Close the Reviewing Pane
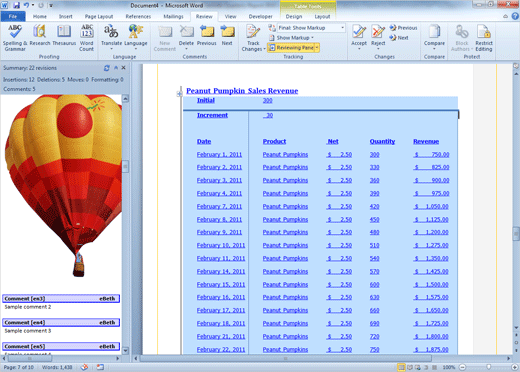This screenshot has width=520, height=372. pyautogui.click(x=123, y=68)
